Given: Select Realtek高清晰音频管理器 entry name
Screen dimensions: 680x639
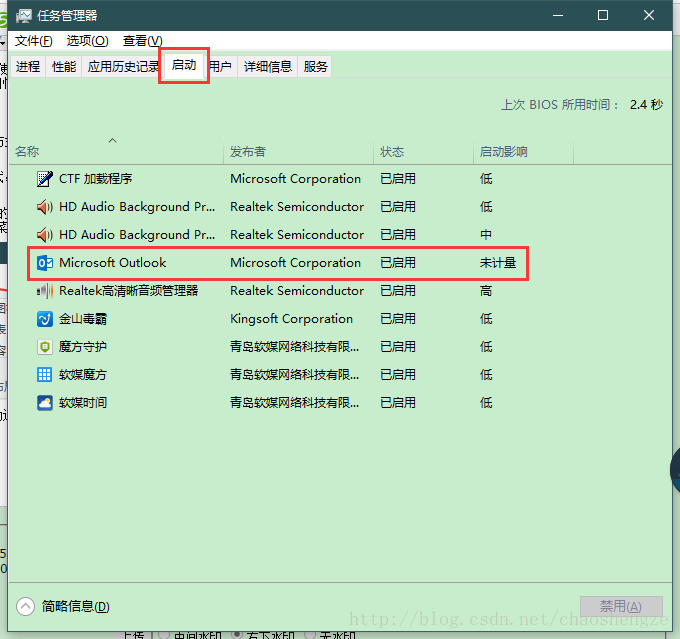Looking at the screenshot, I should coord(128,291).
